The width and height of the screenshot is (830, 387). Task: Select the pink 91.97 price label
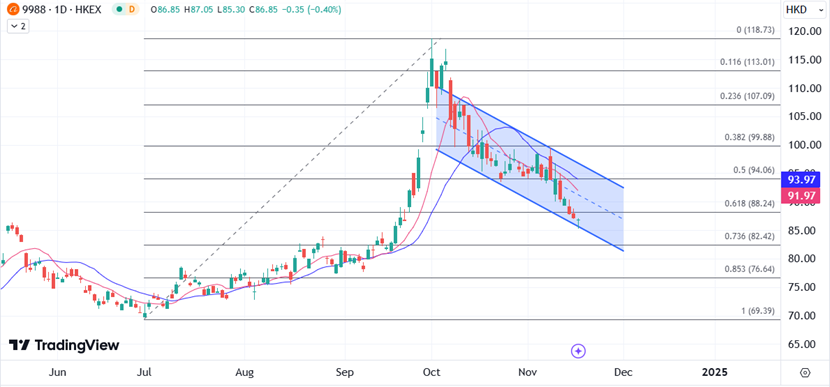pyautogui.click(x=801, y=195)
